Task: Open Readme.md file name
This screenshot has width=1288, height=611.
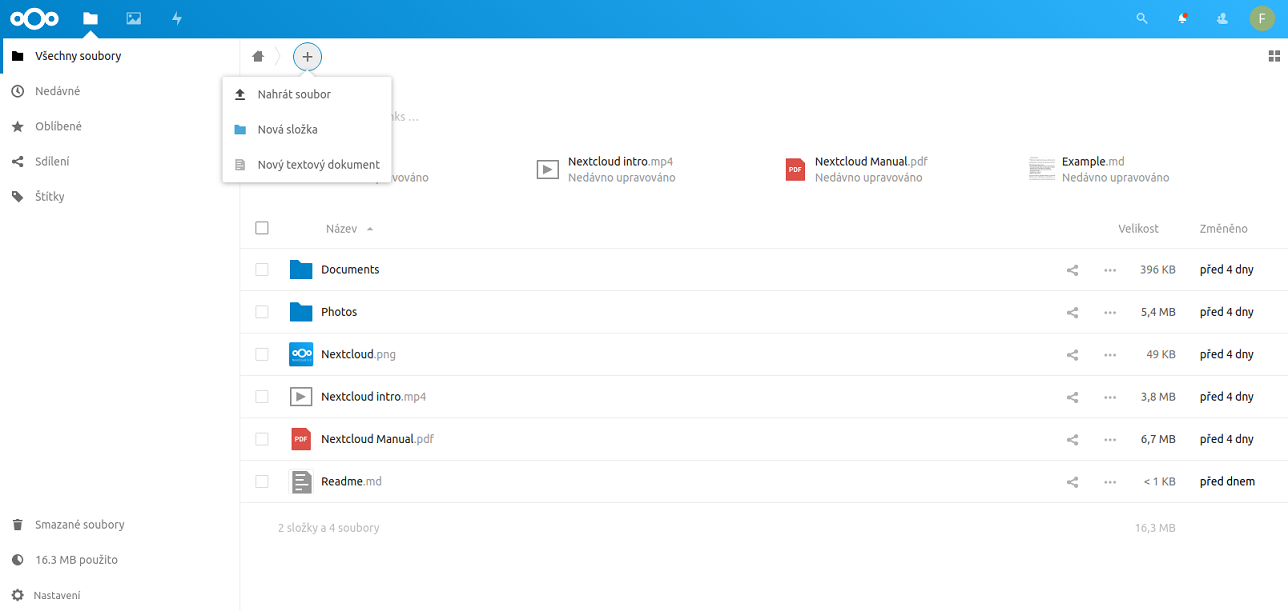Action: click(351, 482)
